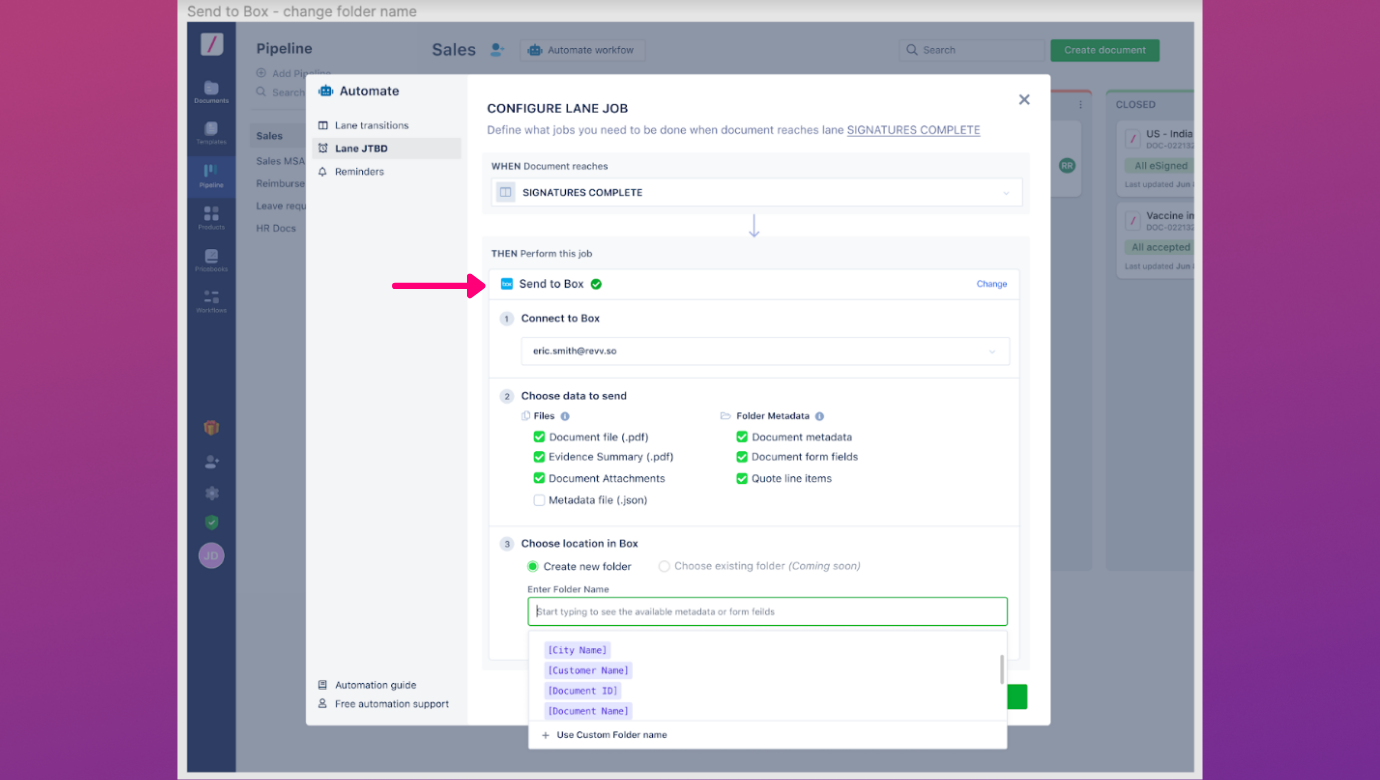The image size is (1380, 780).
Task: Uncheck Document metadata
Action: click(742, 437)
